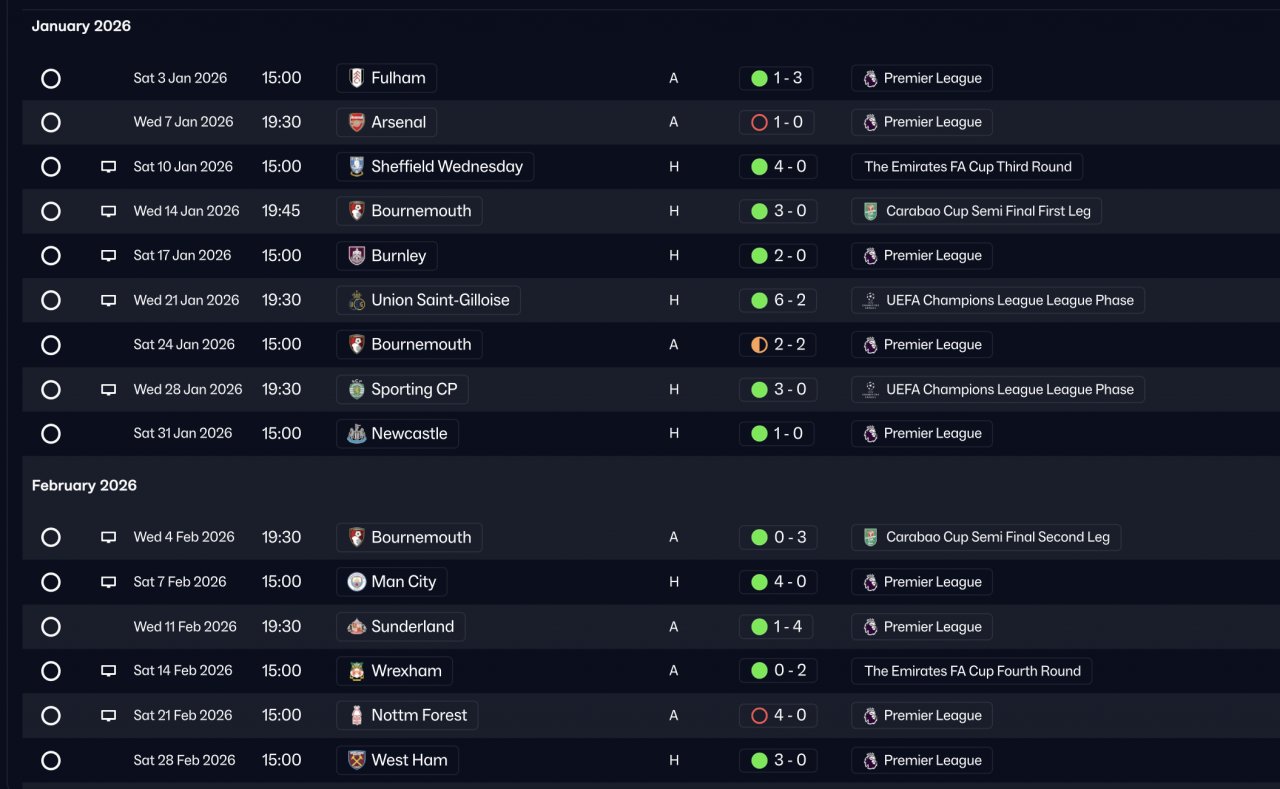The width and height of the screenshot is (1280, 789).
Task: Click the Sunderland team name button
Action: click(401, 627)
